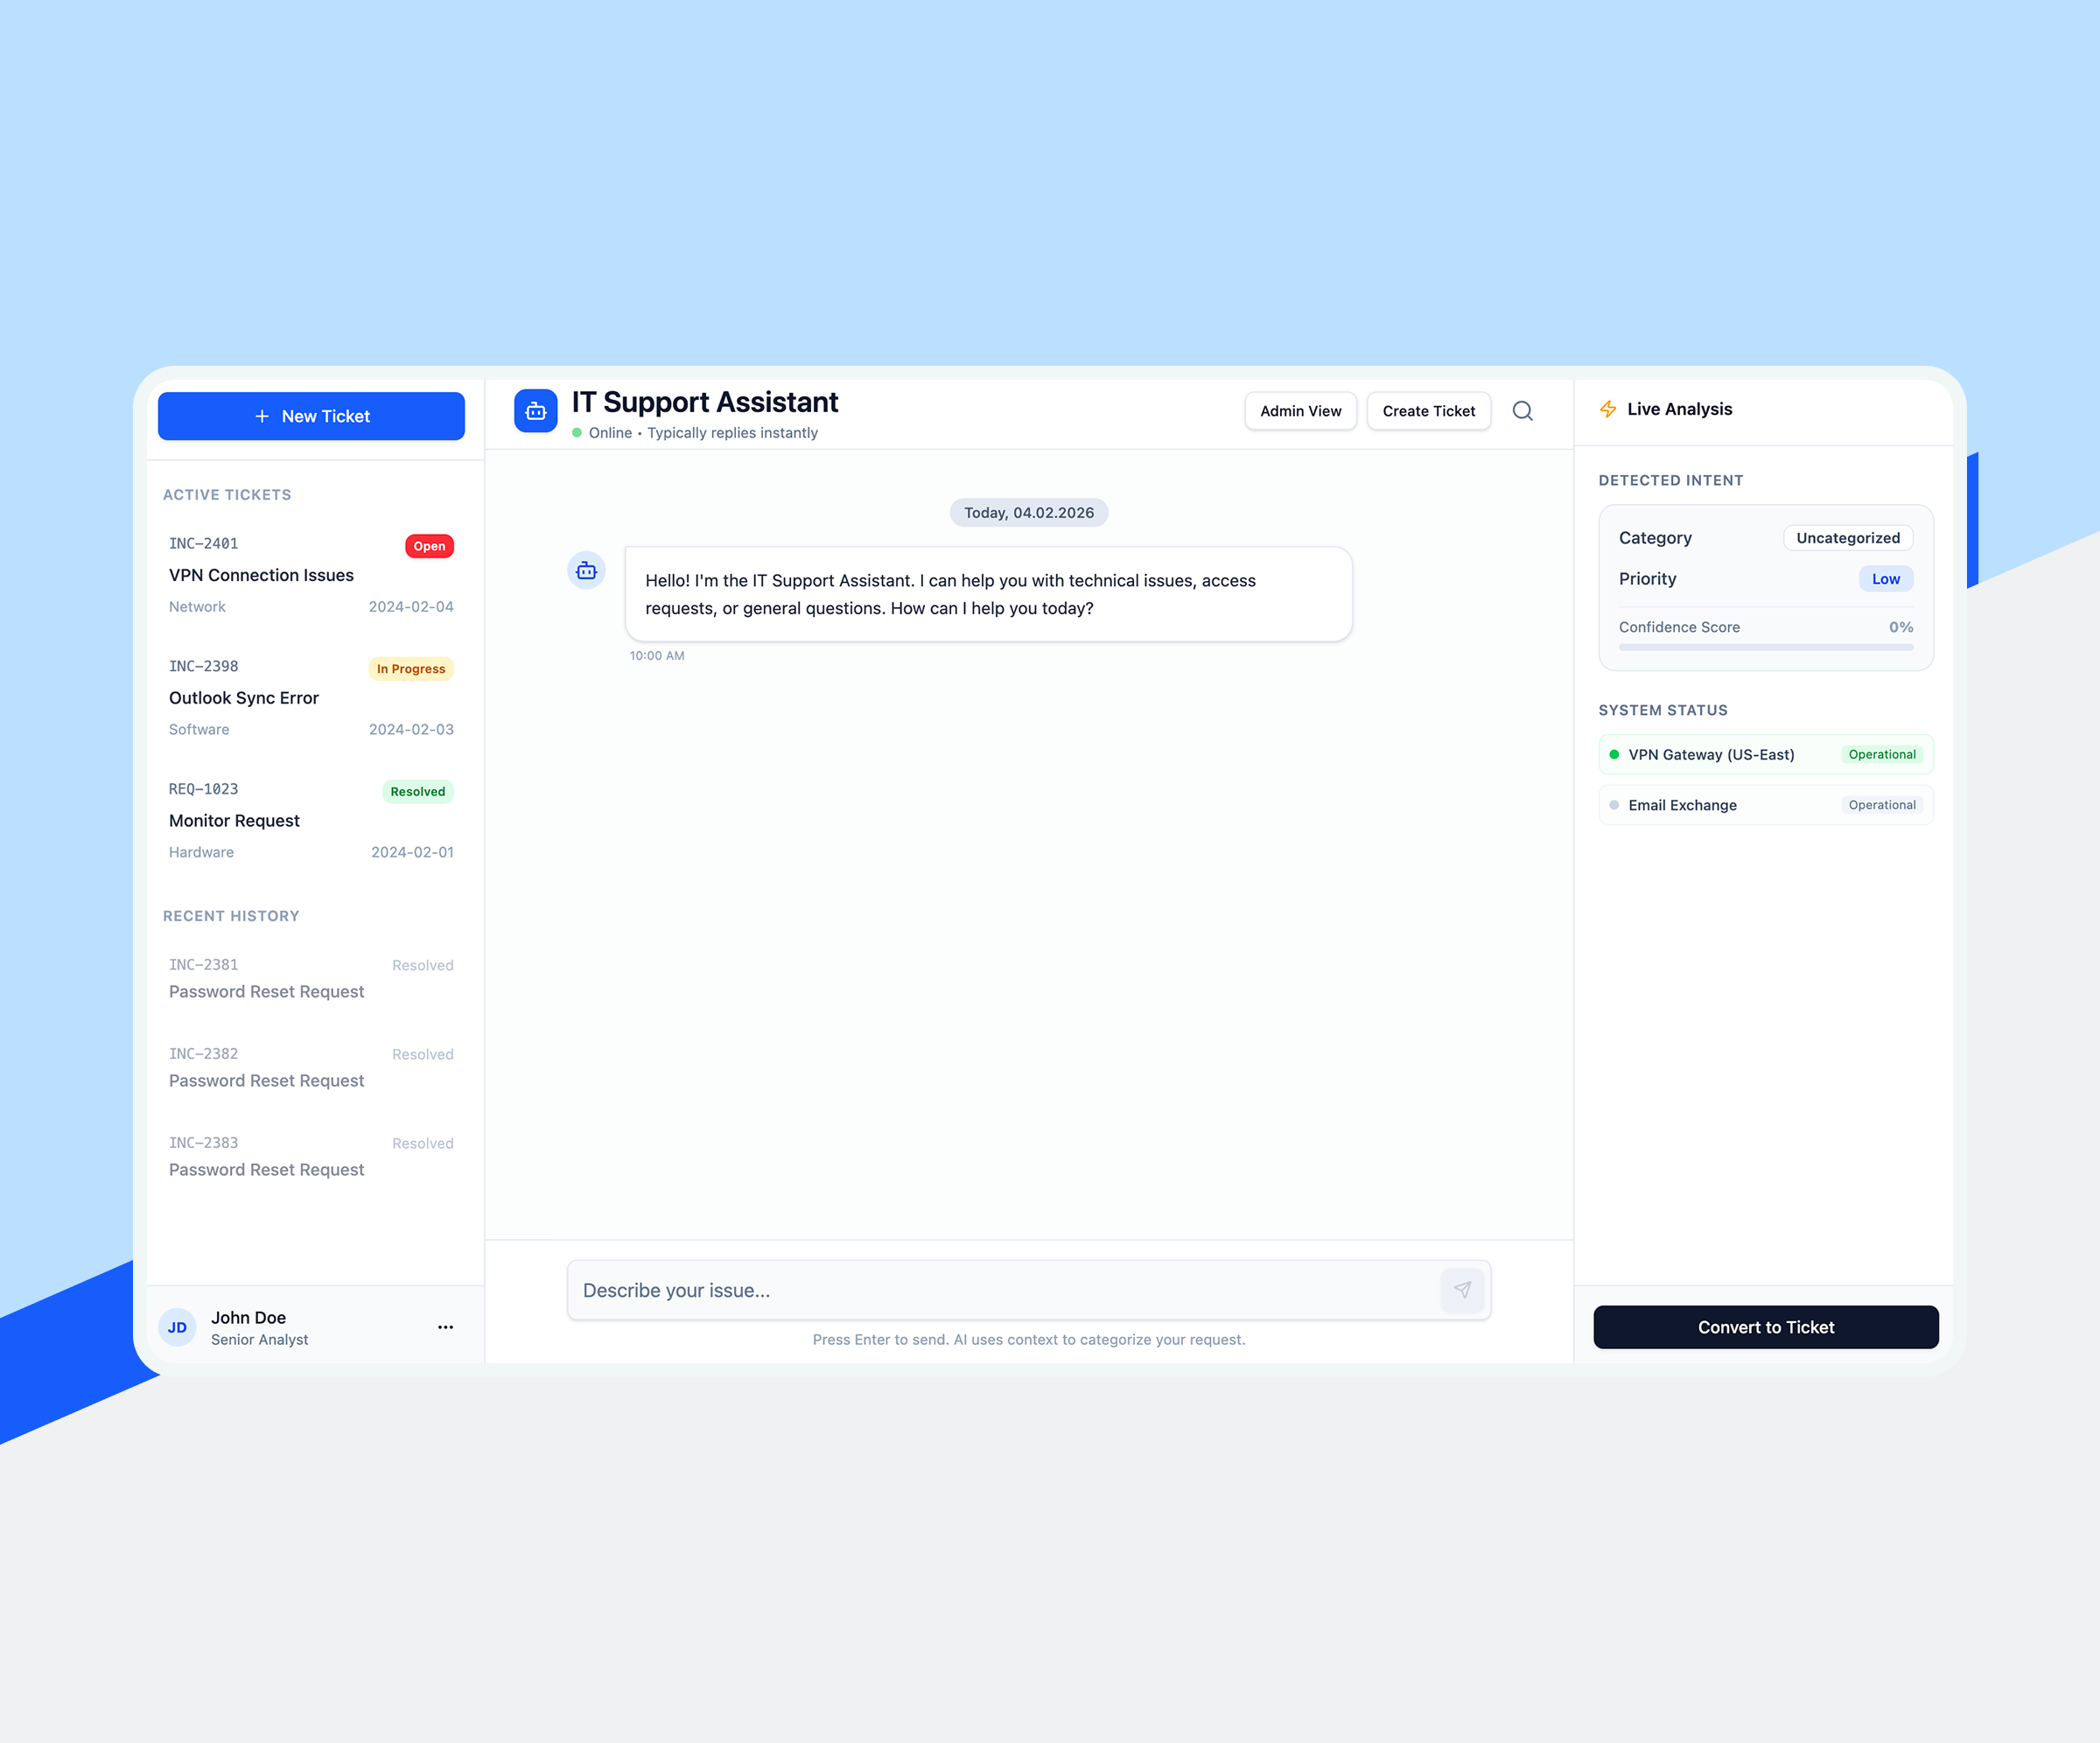
Task: Click the blue robot logo beside title
Action: pos(536,411)
